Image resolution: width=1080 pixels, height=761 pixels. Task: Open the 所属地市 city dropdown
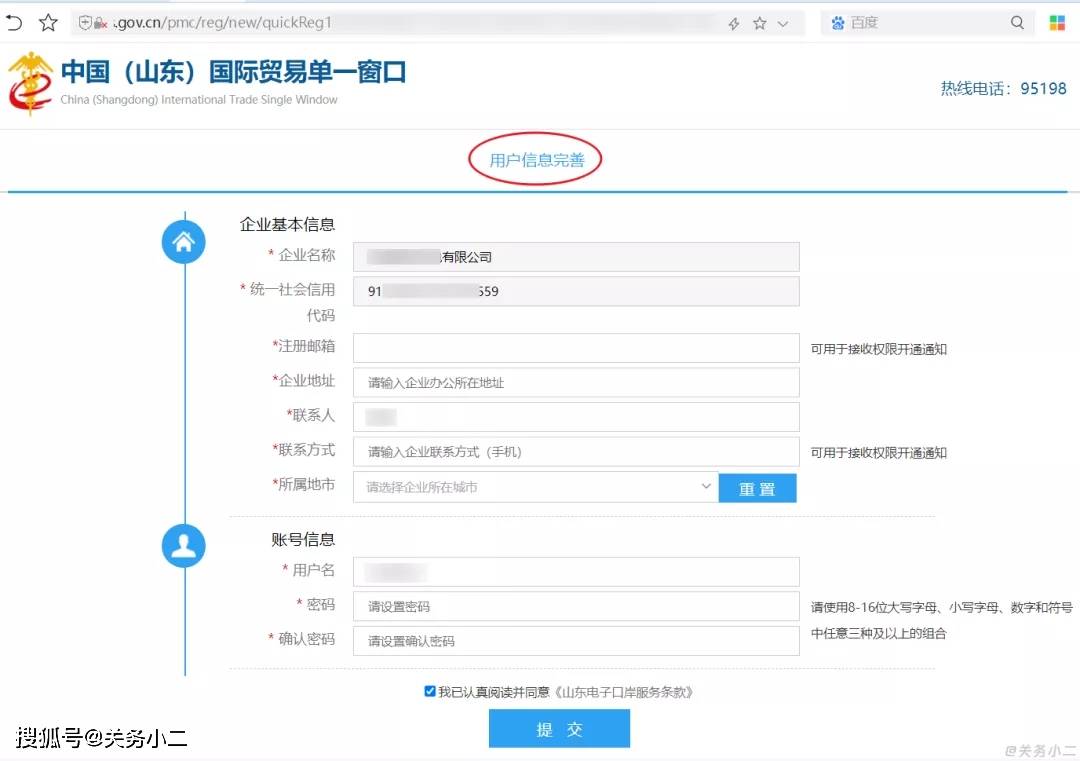coord(534,487)
